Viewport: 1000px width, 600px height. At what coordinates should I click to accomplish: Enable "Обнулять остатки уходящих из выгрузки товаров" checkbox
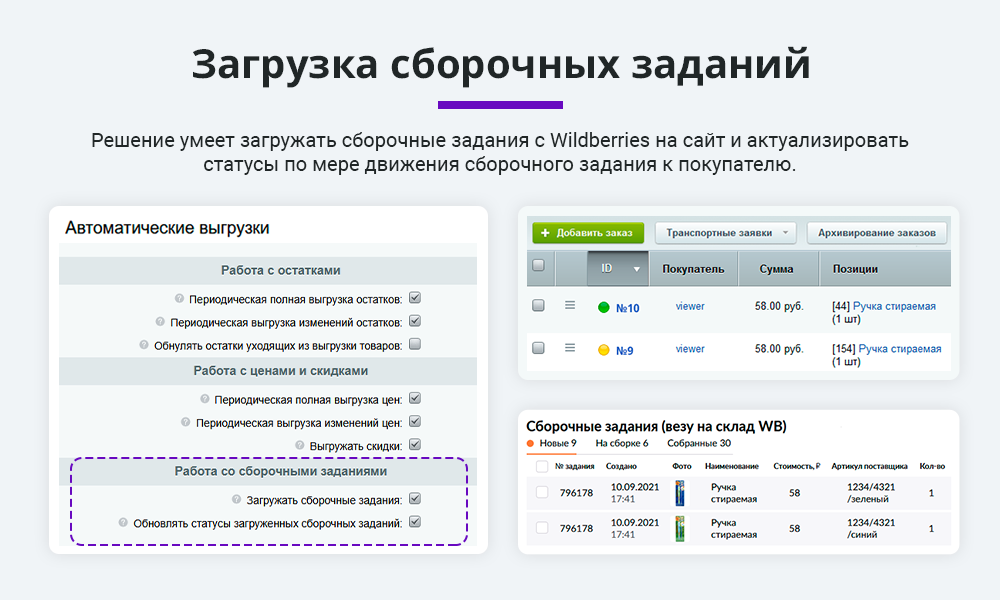(x=413, y=343)
